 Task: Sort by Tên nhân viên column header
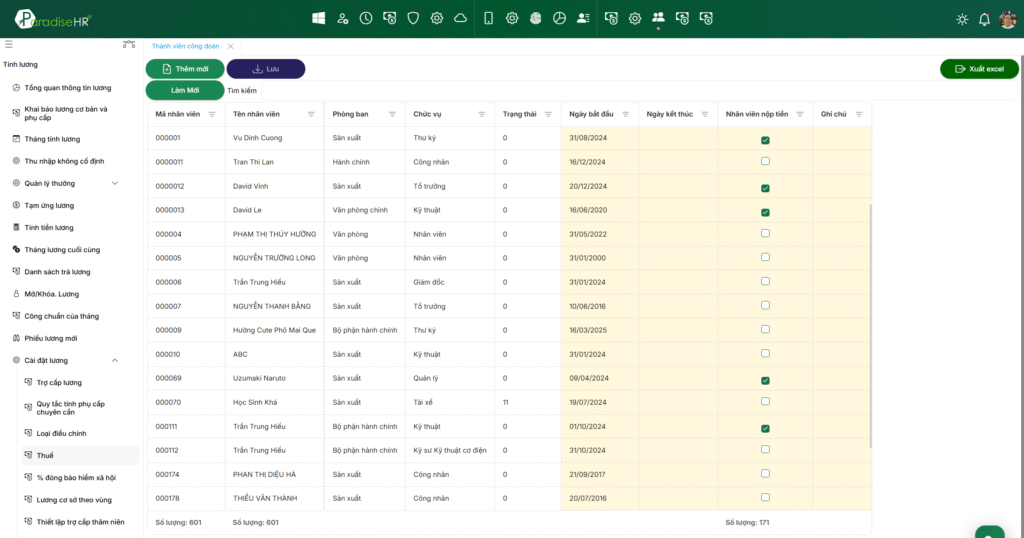(256, 114)
